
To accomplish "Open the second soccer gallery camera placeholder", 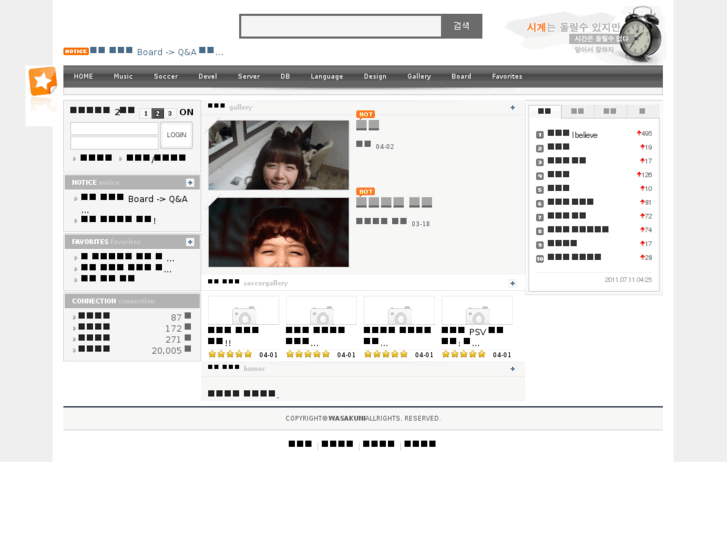I will (x=321, y=311).
